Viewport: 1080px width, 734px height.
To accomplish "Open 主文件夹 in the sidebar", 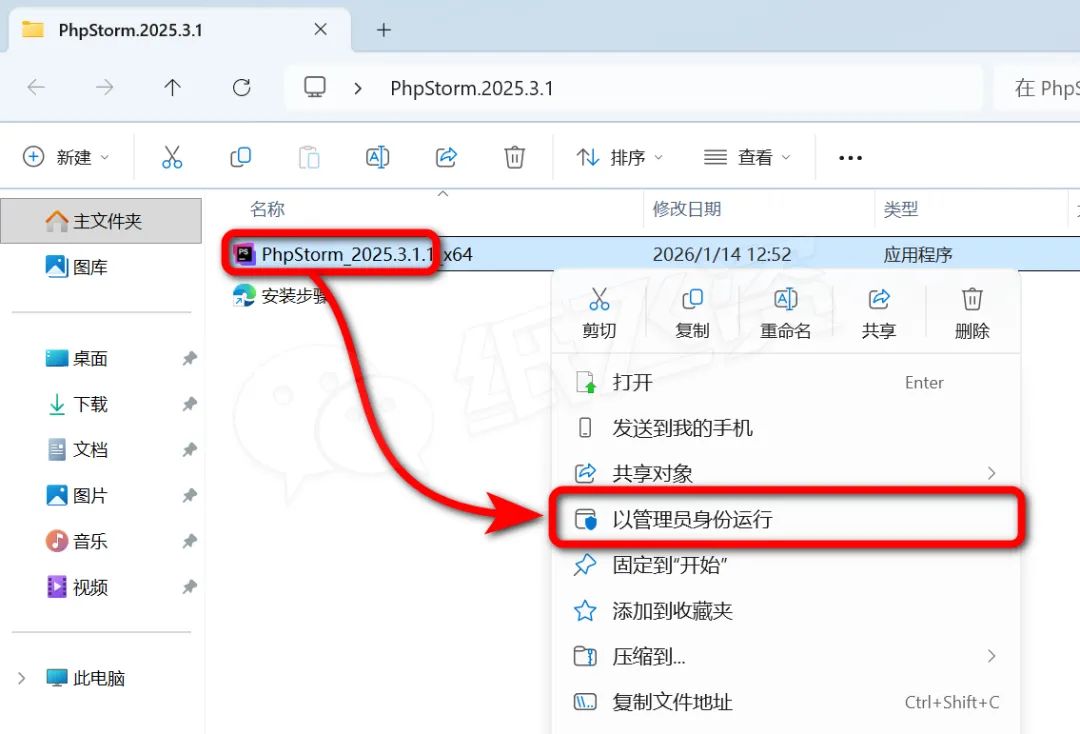I will tap(101, 221).
